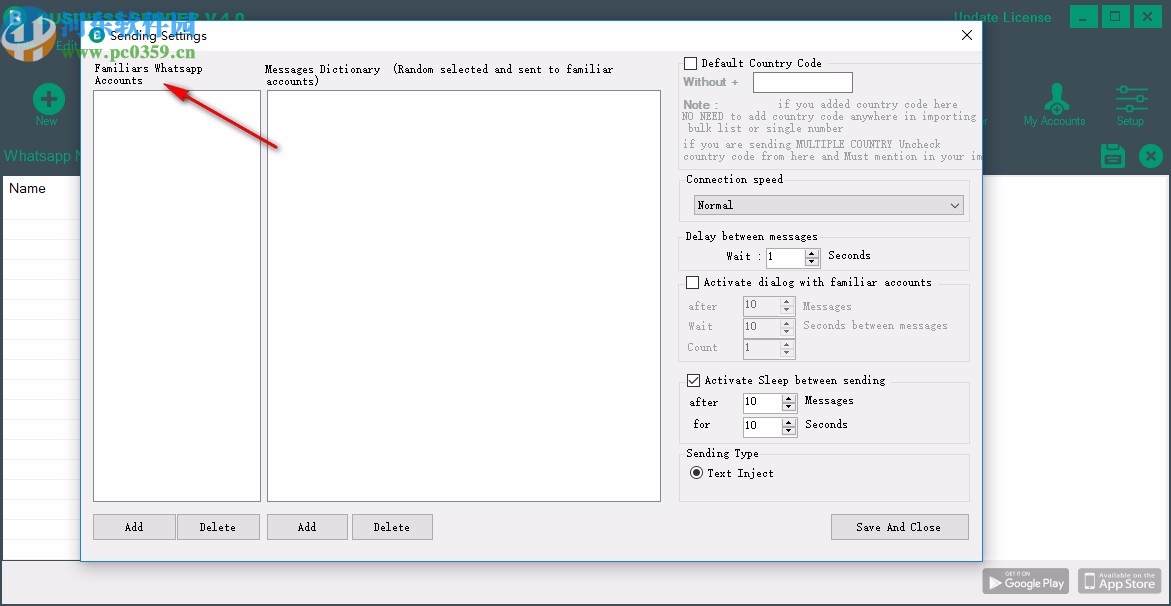Click Update License in main window
Screen dimensions: 1171x606
pos(1002,17)
